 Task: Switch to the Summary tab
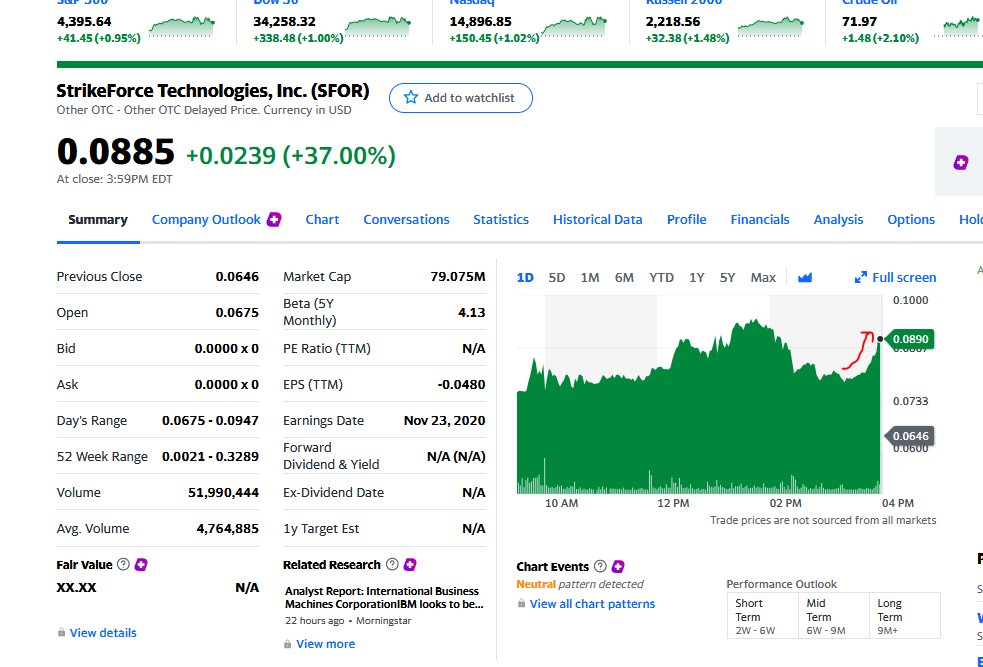tap(98, 219)
